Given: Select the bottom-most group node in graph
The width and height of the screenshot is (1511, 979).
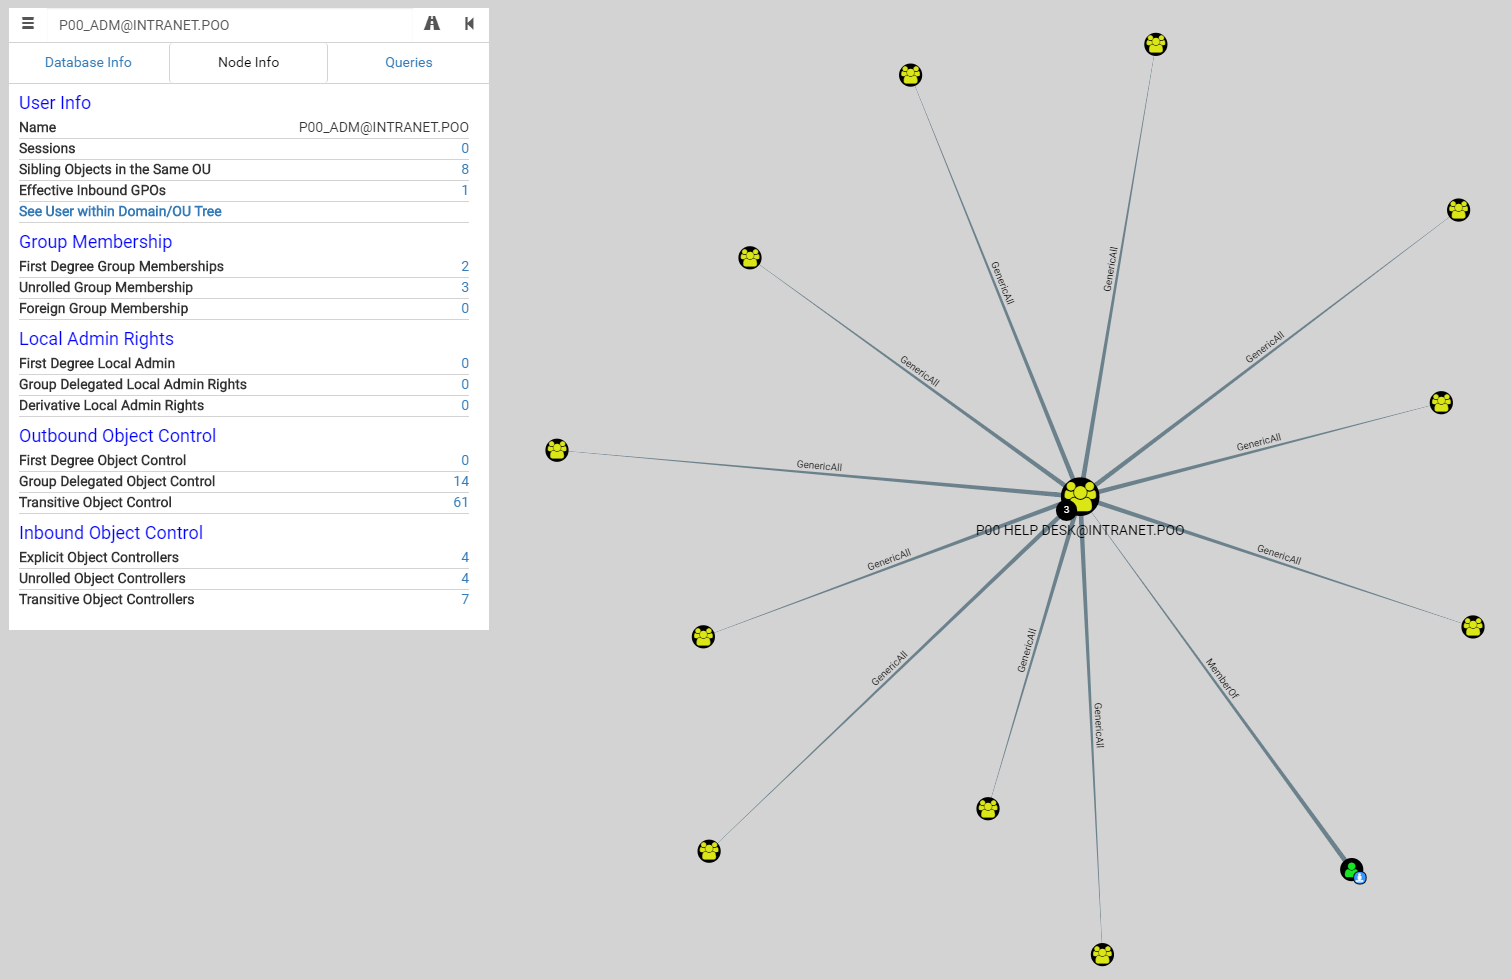Looking at the screenshot, I should point(1102,954).
